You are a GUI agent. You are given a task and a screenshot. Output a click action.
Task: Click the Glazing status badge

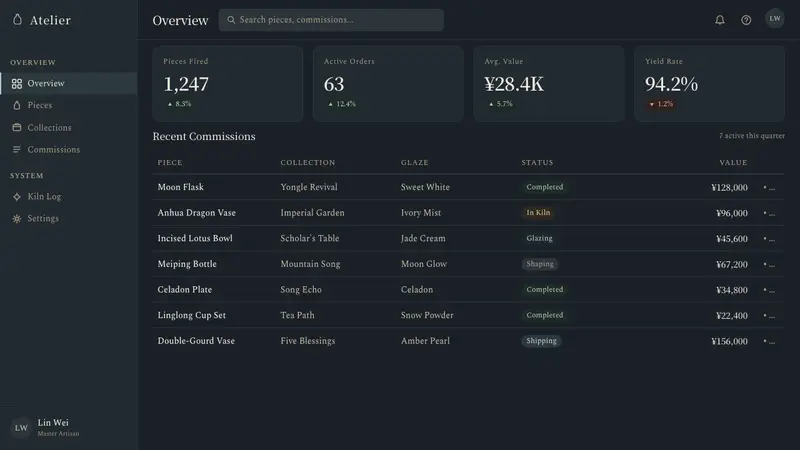pos(539,238)
